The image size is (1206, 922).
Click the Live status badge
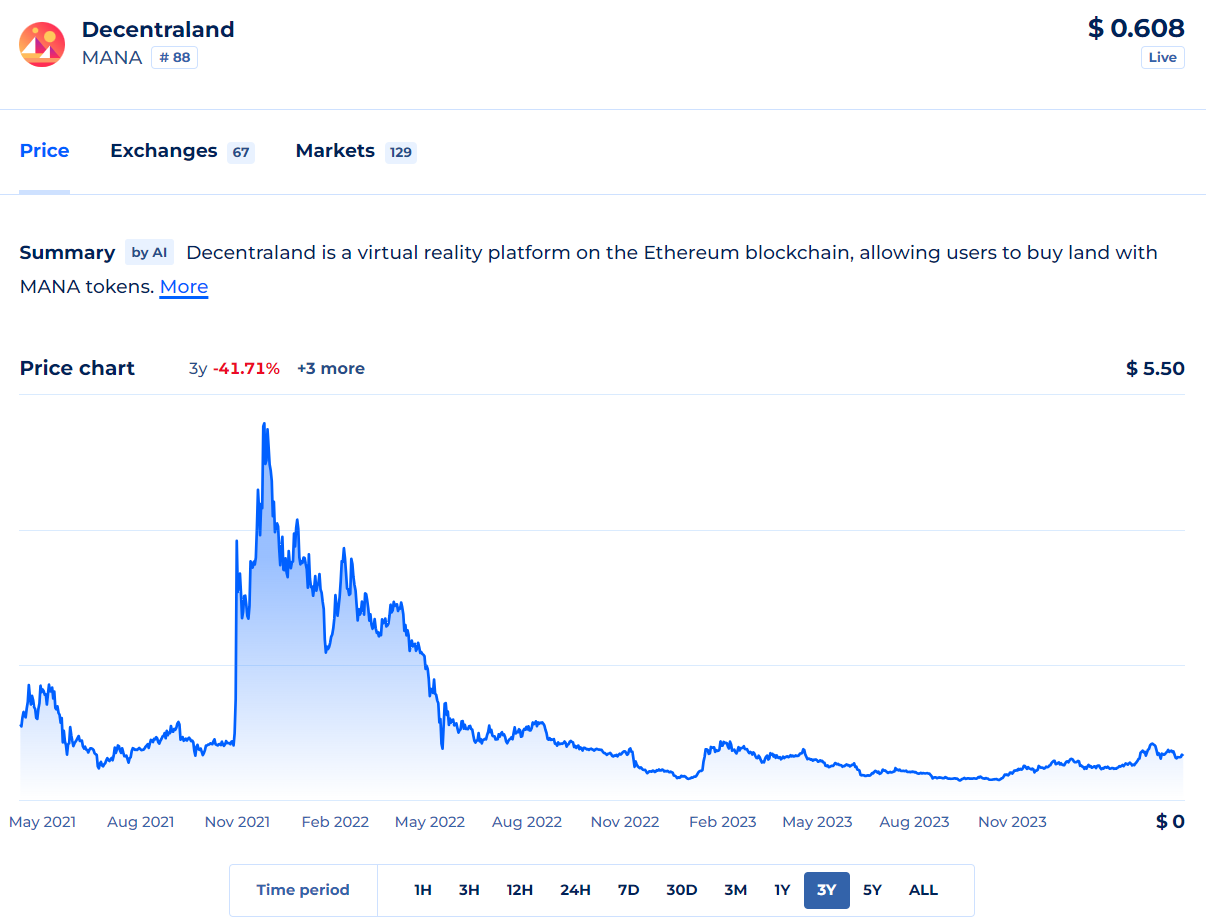click(x=1162, y=57)
